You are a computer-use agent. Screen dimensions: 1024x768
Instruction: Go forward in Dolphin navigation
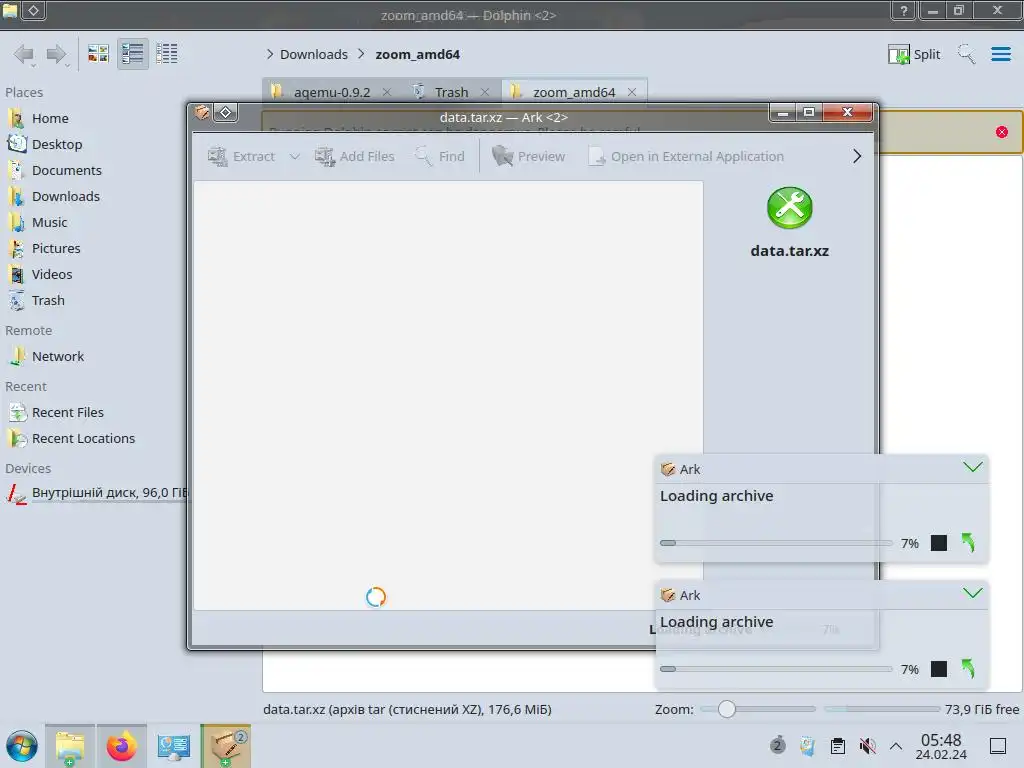point(57,54)
